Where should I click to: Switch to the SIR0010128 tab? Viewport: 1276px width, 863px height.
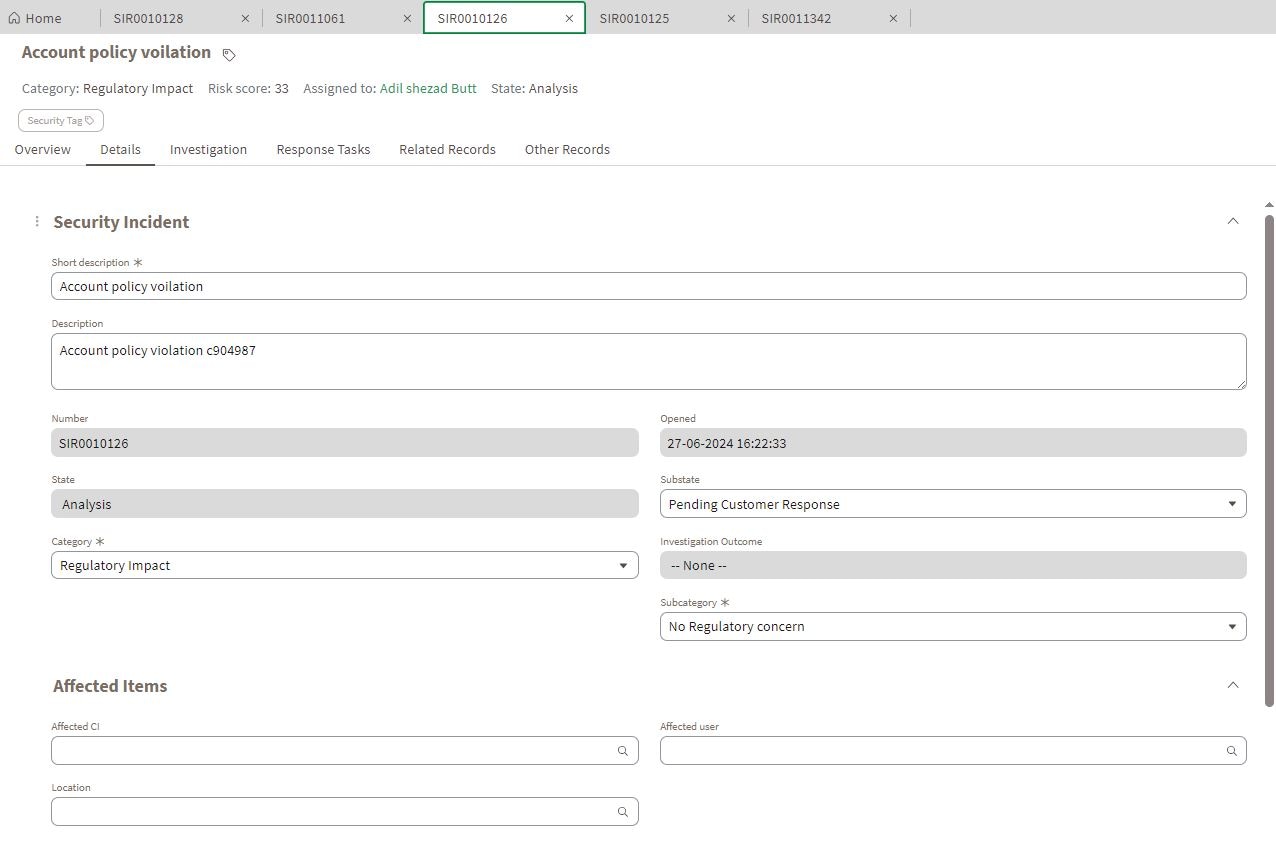click(x=148, y=18)
